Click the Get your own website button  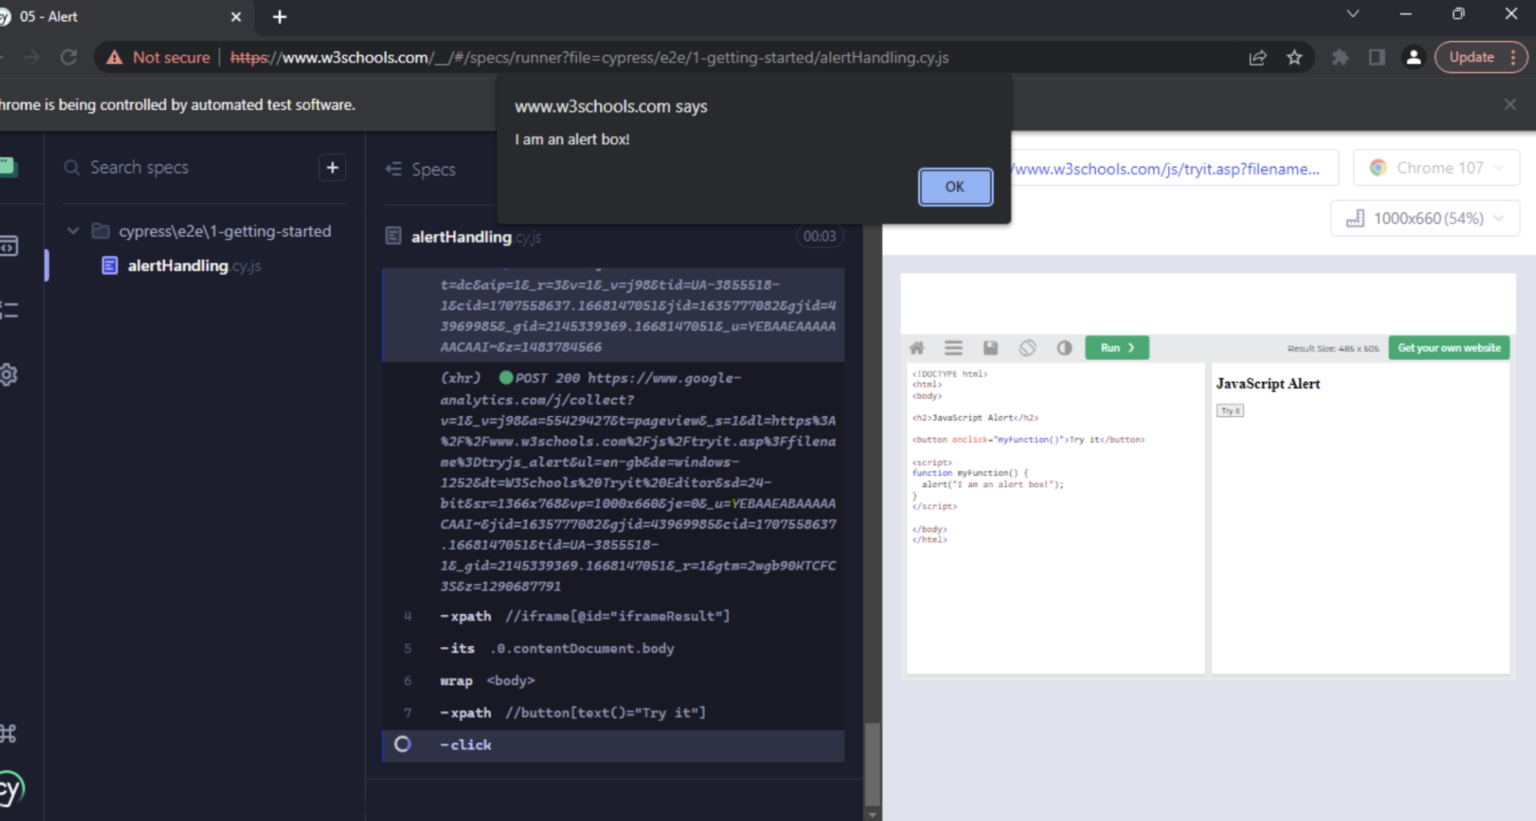(1448, 347)
